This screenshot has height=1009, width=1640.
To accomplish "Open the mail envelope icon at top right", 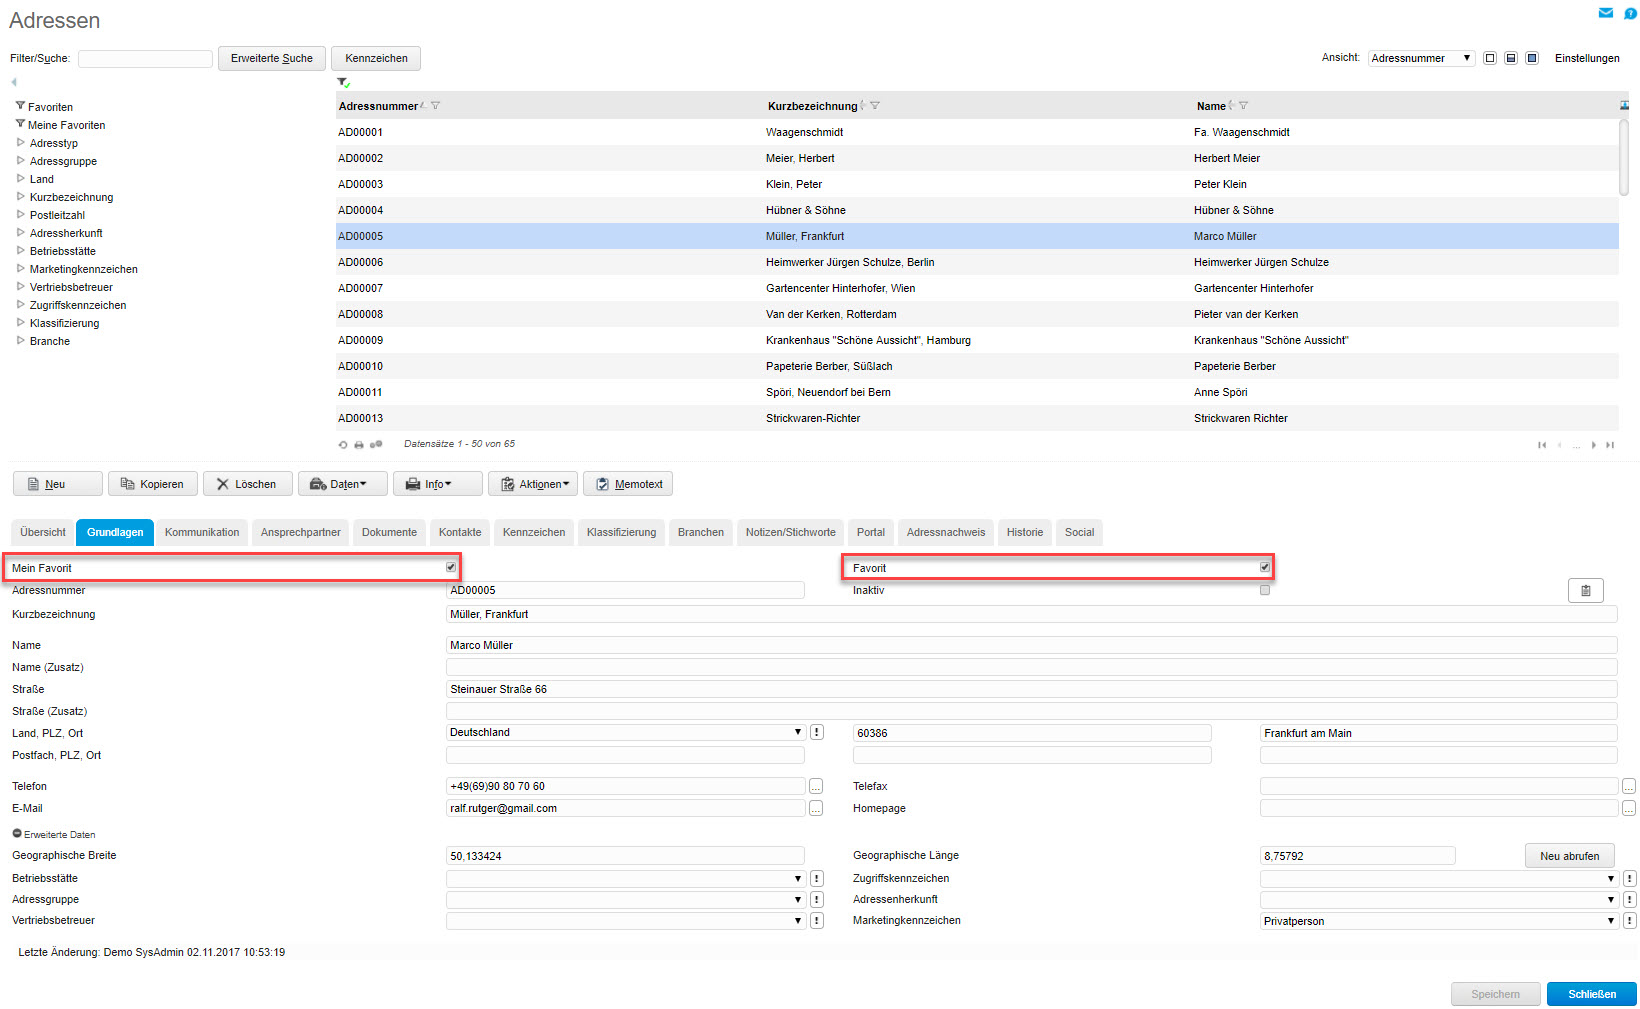I will [x=1605, y=13].
